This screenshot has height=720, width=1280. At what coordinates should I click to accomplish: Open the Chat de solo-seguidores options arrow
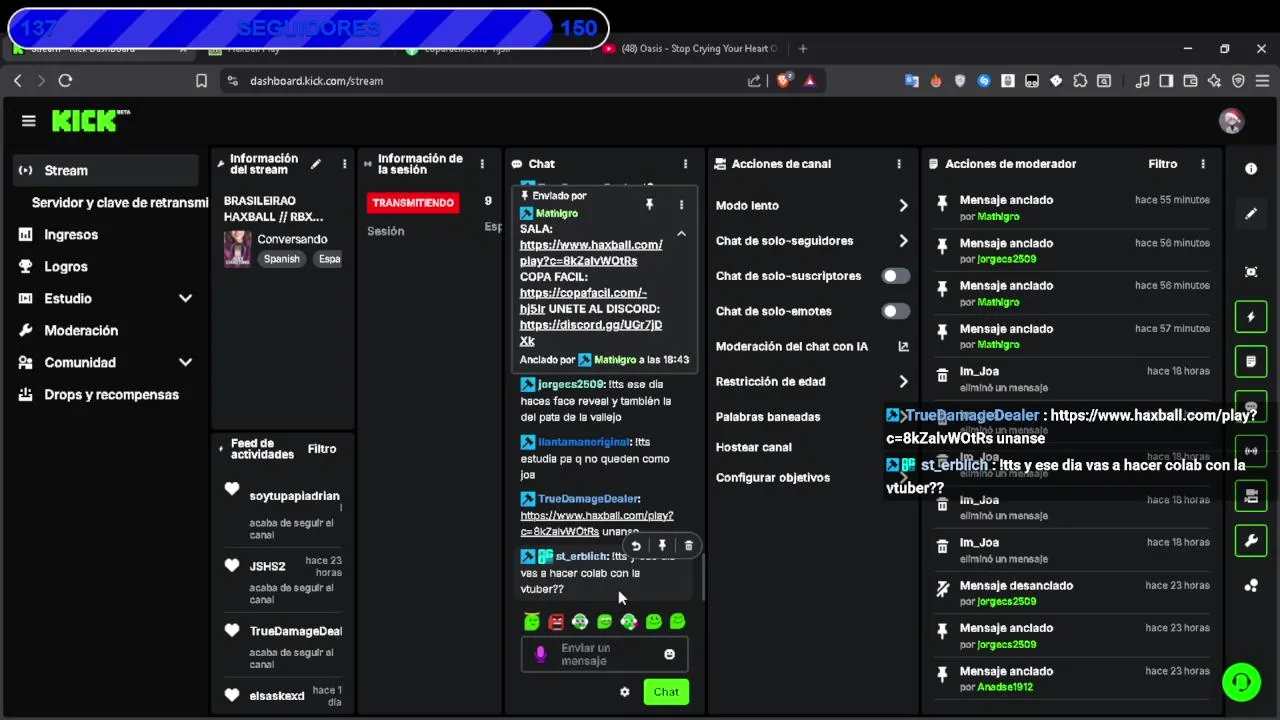click(903, 241)
